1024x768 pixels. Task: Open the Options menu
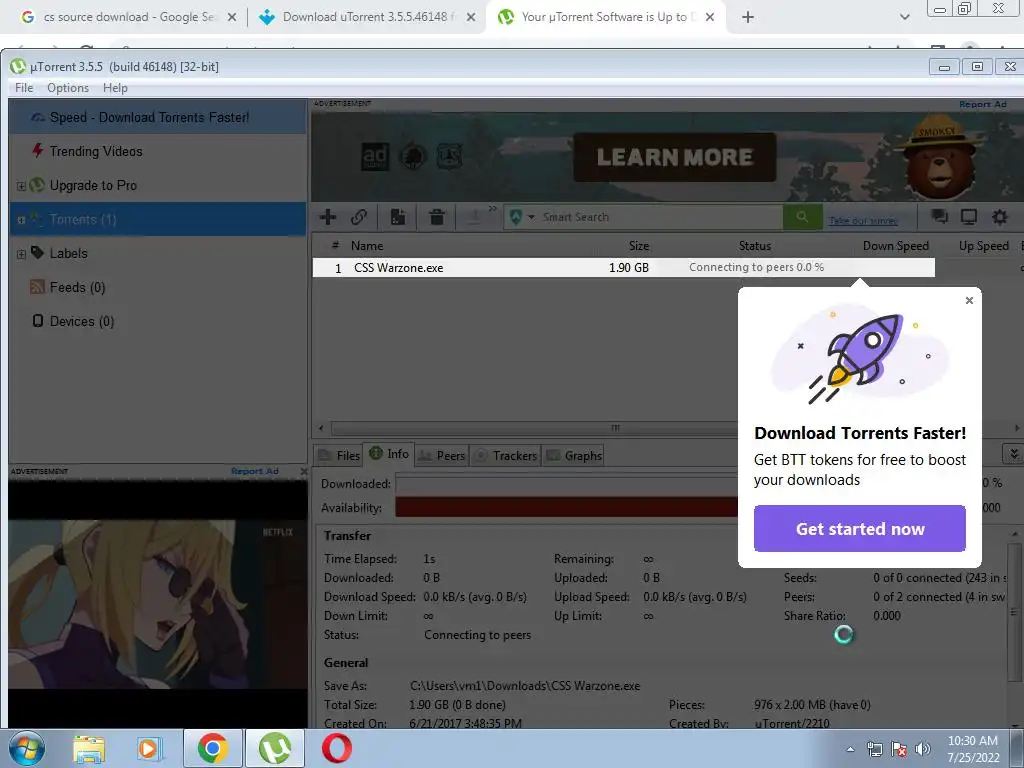(x=68, y=88)
